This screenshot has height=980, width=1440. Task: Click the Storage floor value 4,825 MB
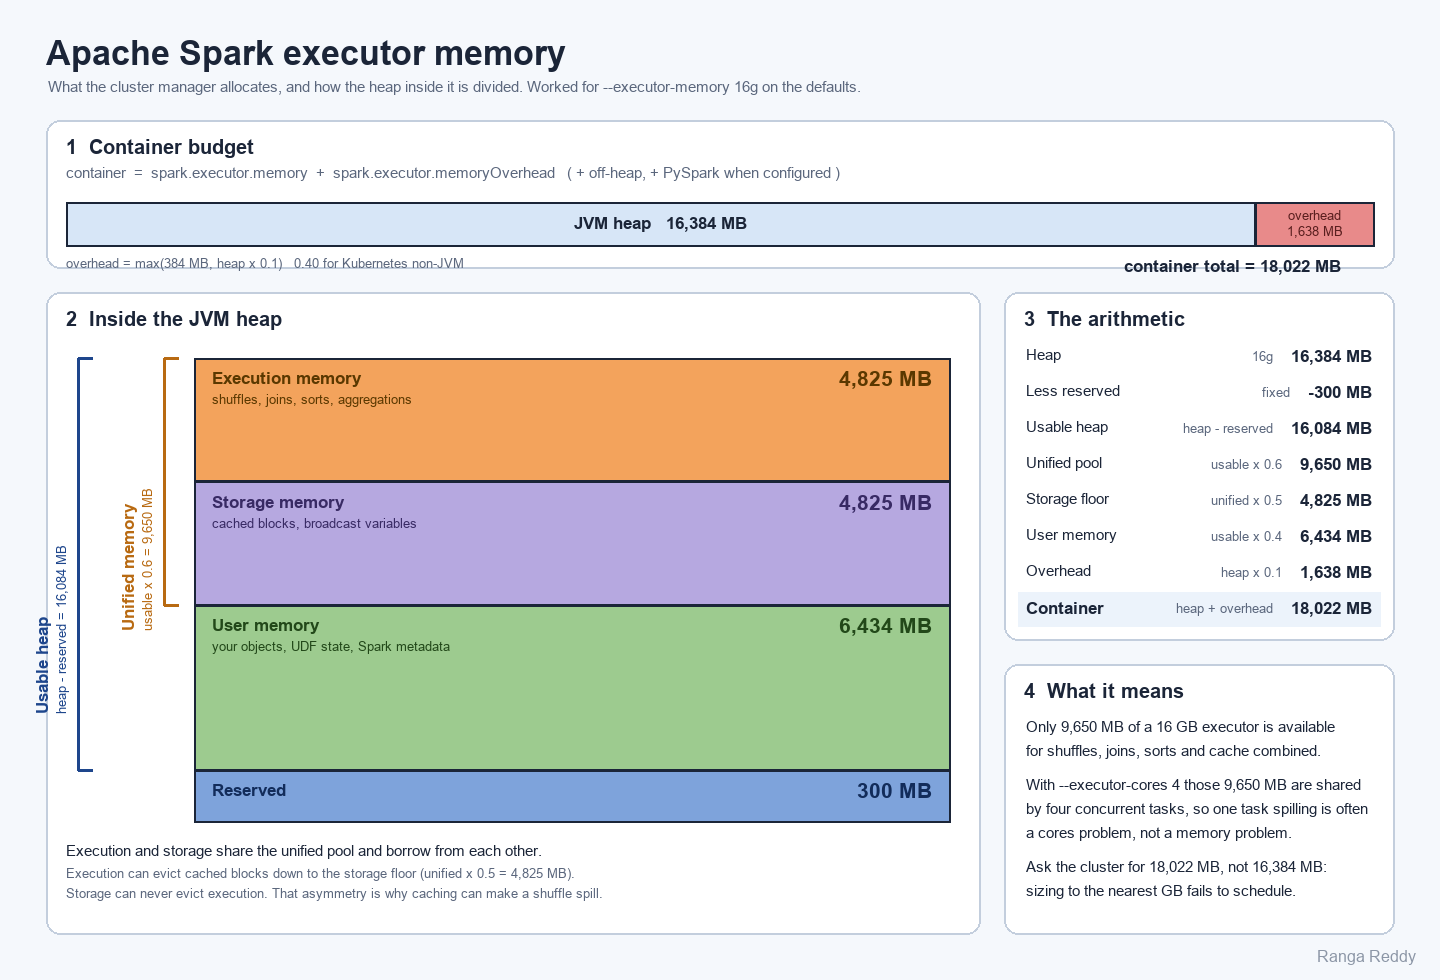point(1335,501)
